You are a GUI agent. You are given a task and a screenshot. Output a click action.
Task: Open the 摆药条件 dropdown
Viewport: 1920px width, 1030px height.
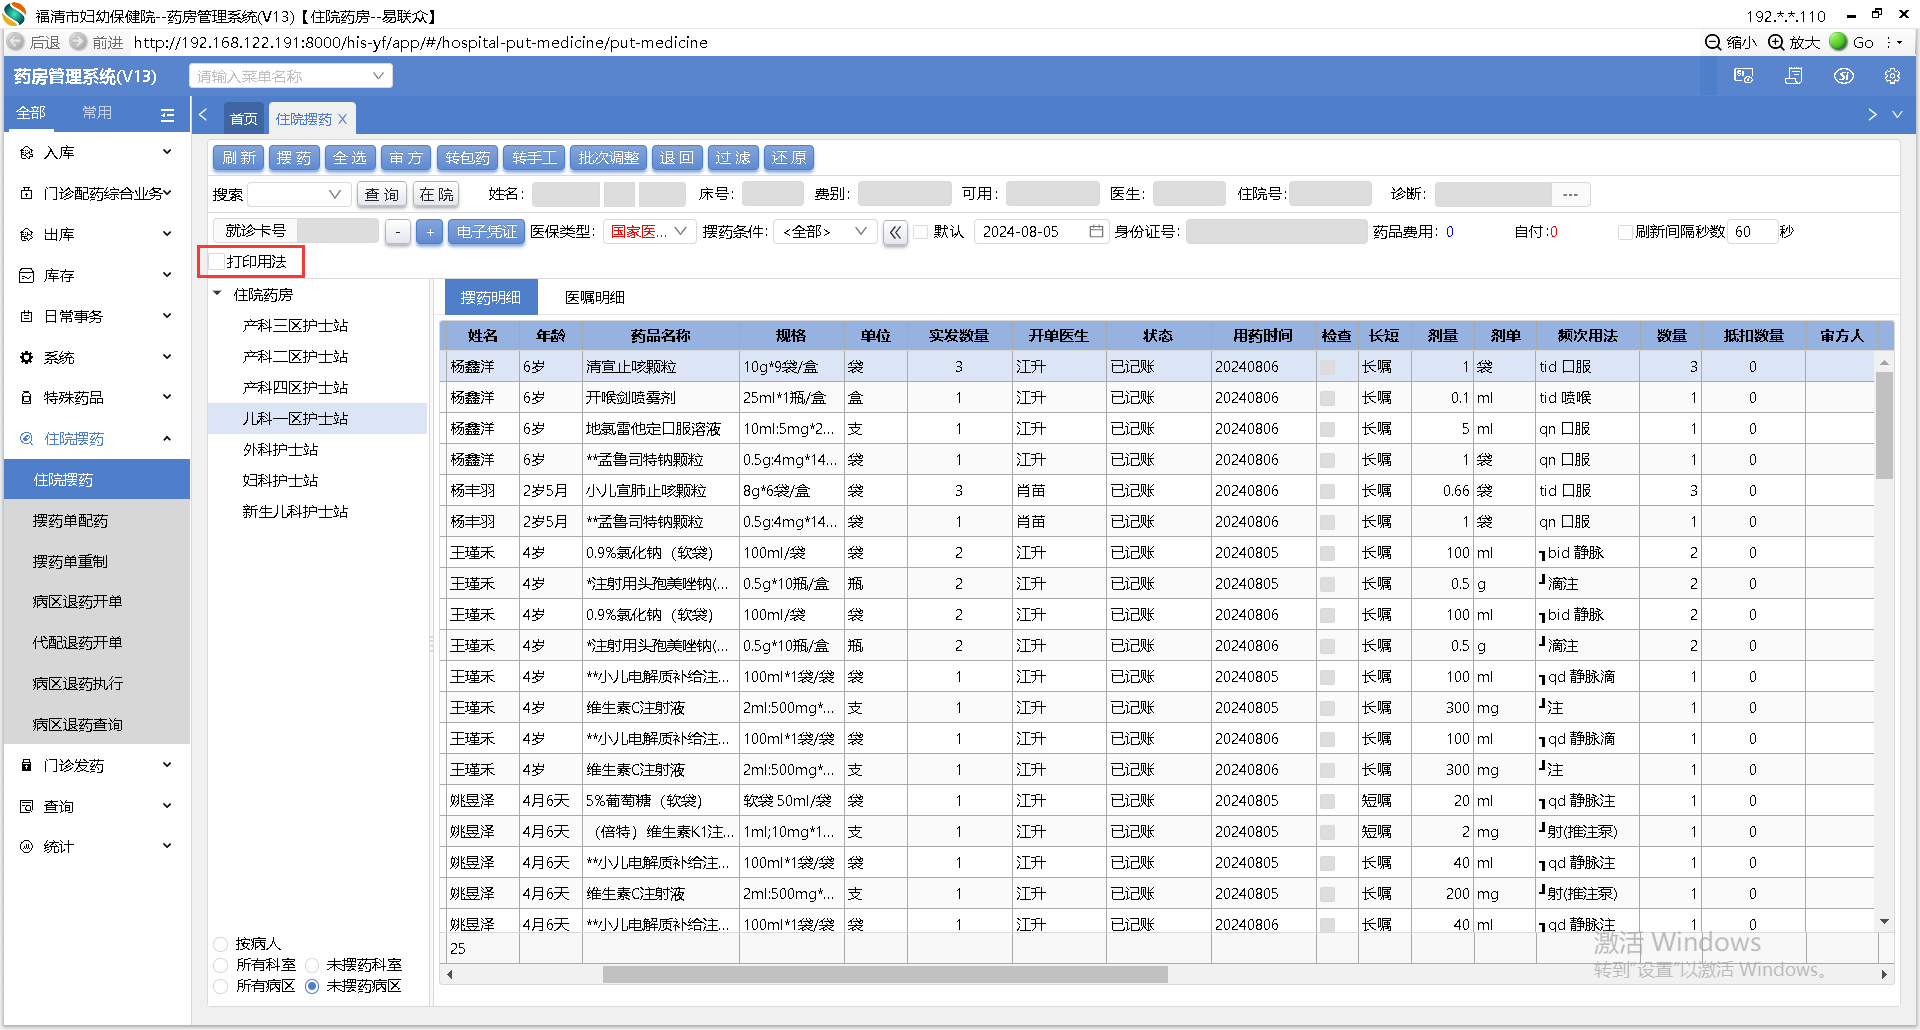coord(826,232)
